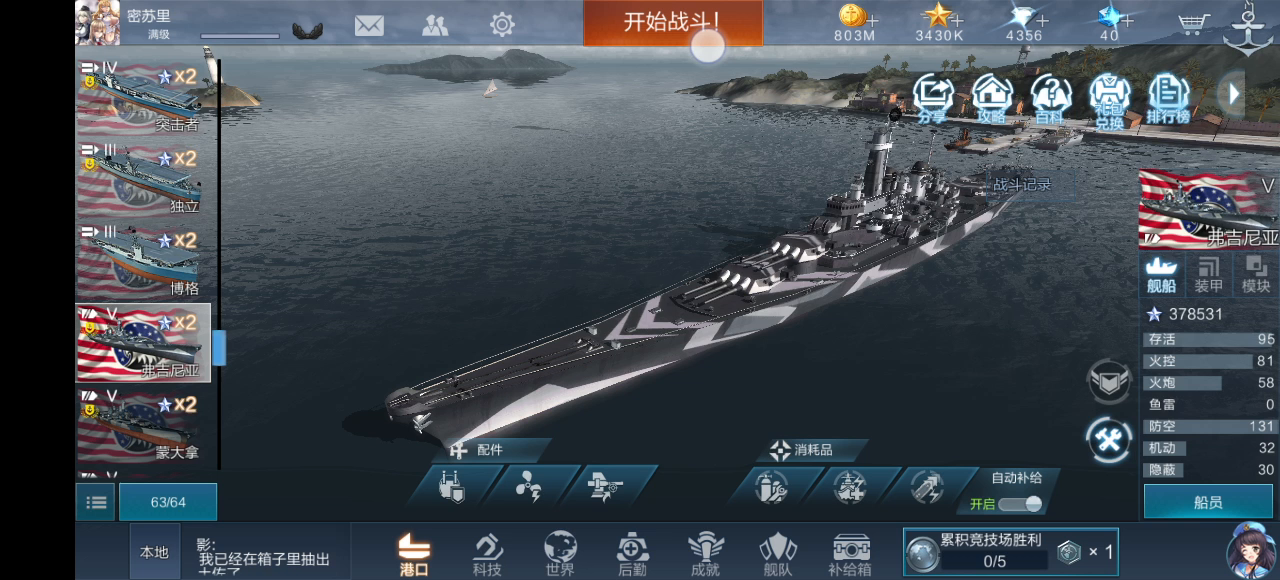Open the 分享 share icon

933,99
